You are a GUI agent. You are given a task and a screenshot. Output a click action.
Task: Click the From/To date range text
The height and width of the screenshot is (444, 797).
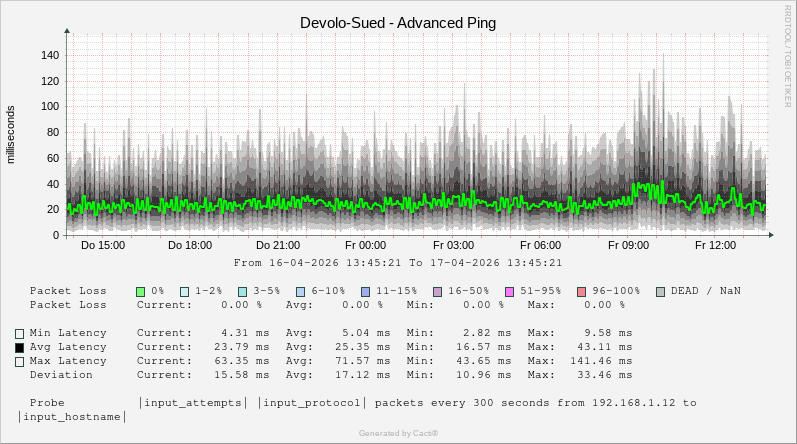[398, 263]
